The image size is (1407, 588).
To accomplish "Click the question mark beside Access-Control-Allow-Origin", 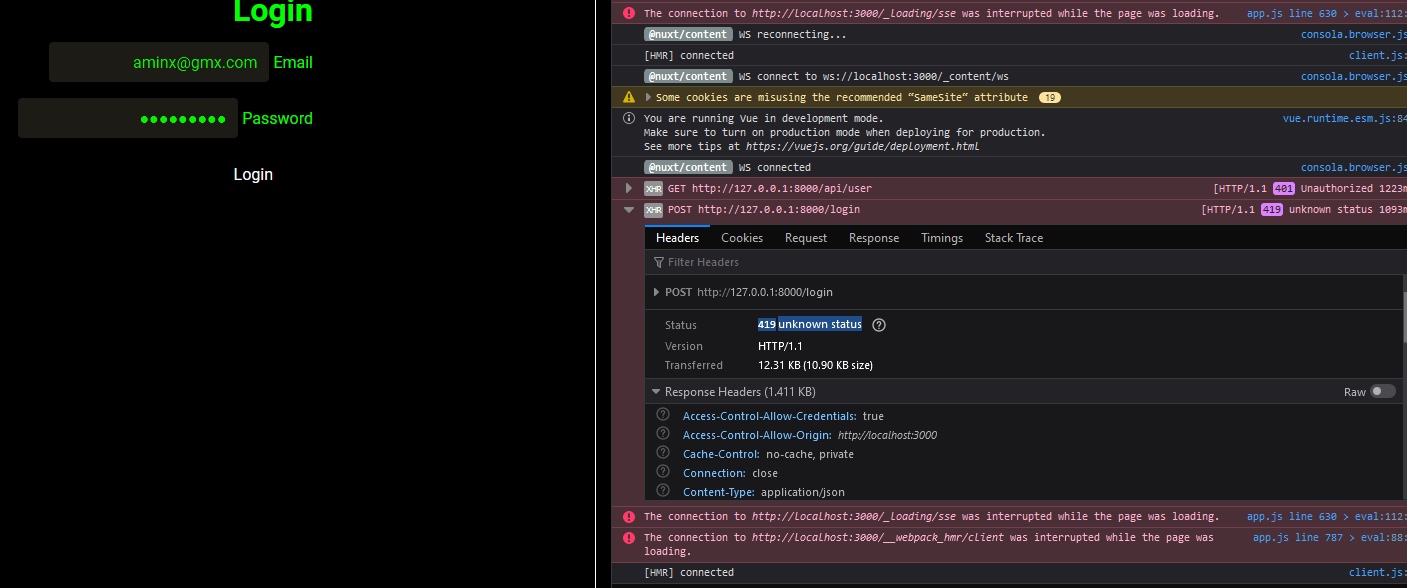I will click(662, 433).
